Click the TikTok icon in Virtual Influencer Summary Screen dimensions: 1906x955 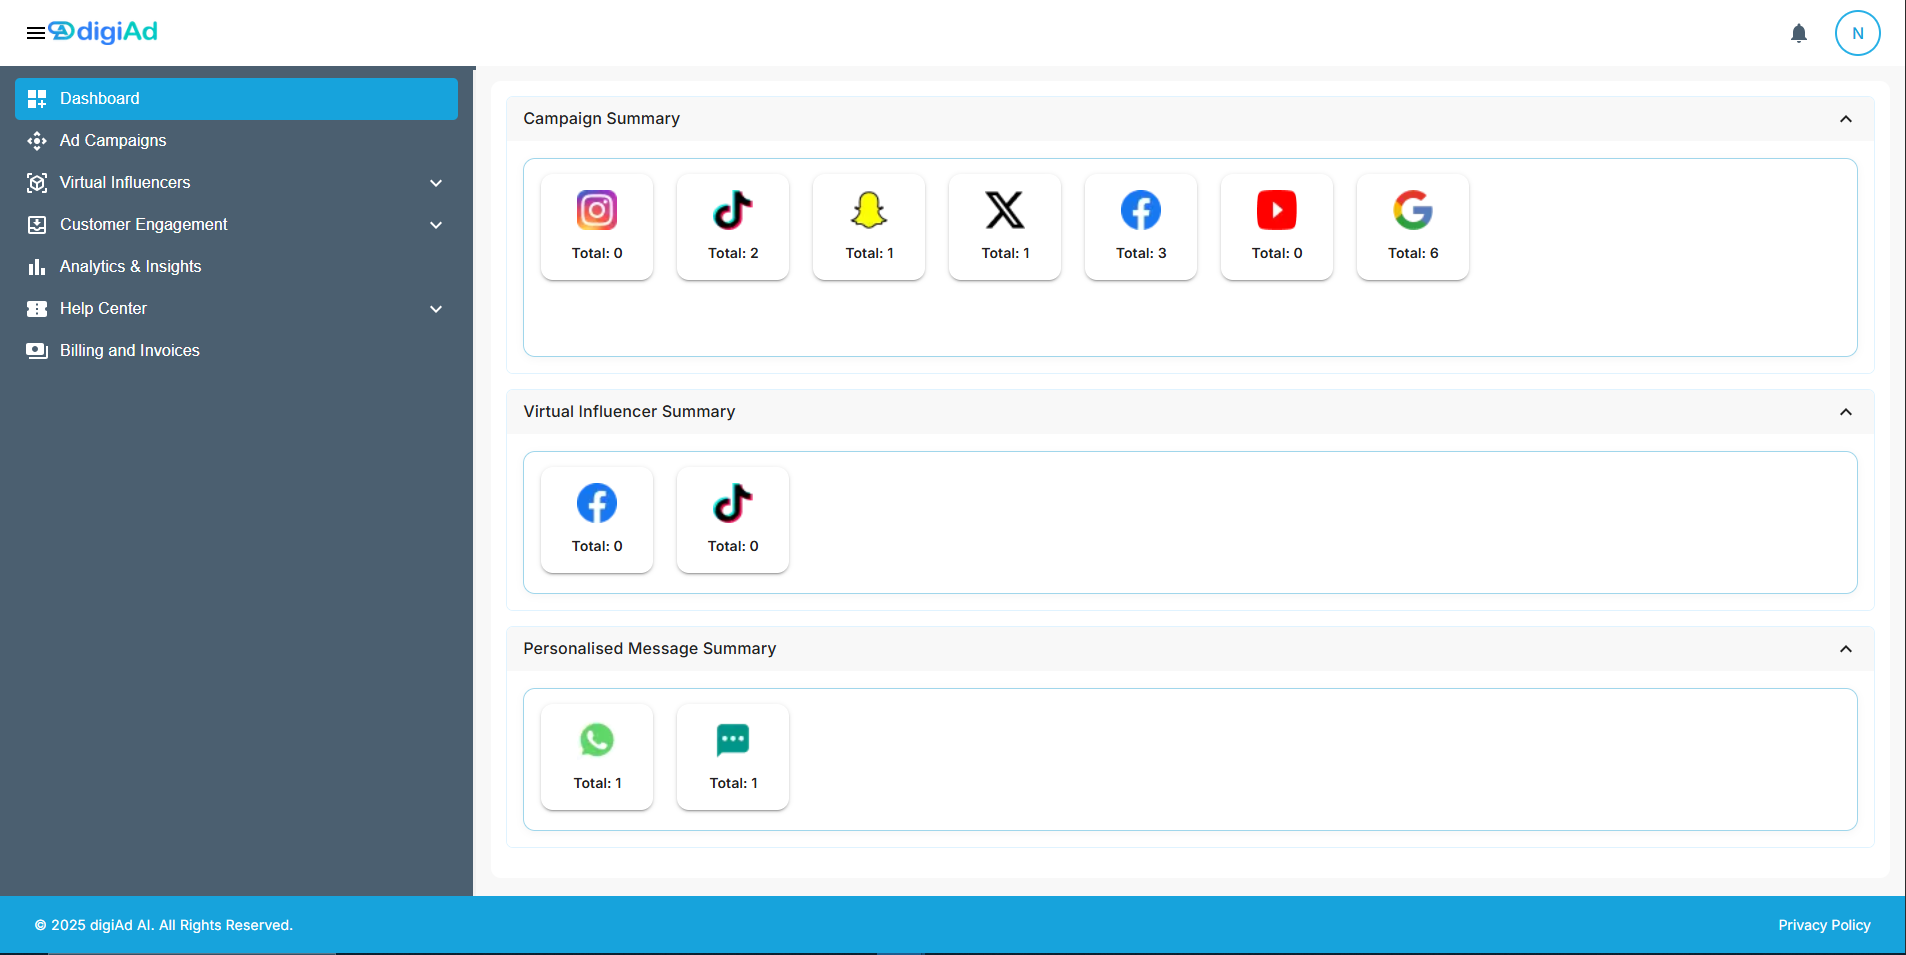(733, 503)
